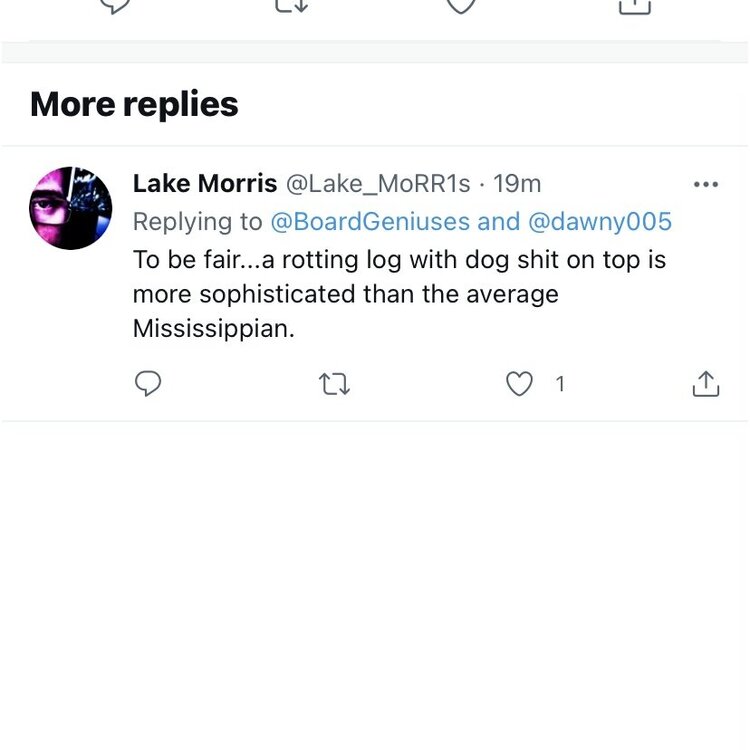
Task: Tap the like count showing 1
Action: point(560,384)
